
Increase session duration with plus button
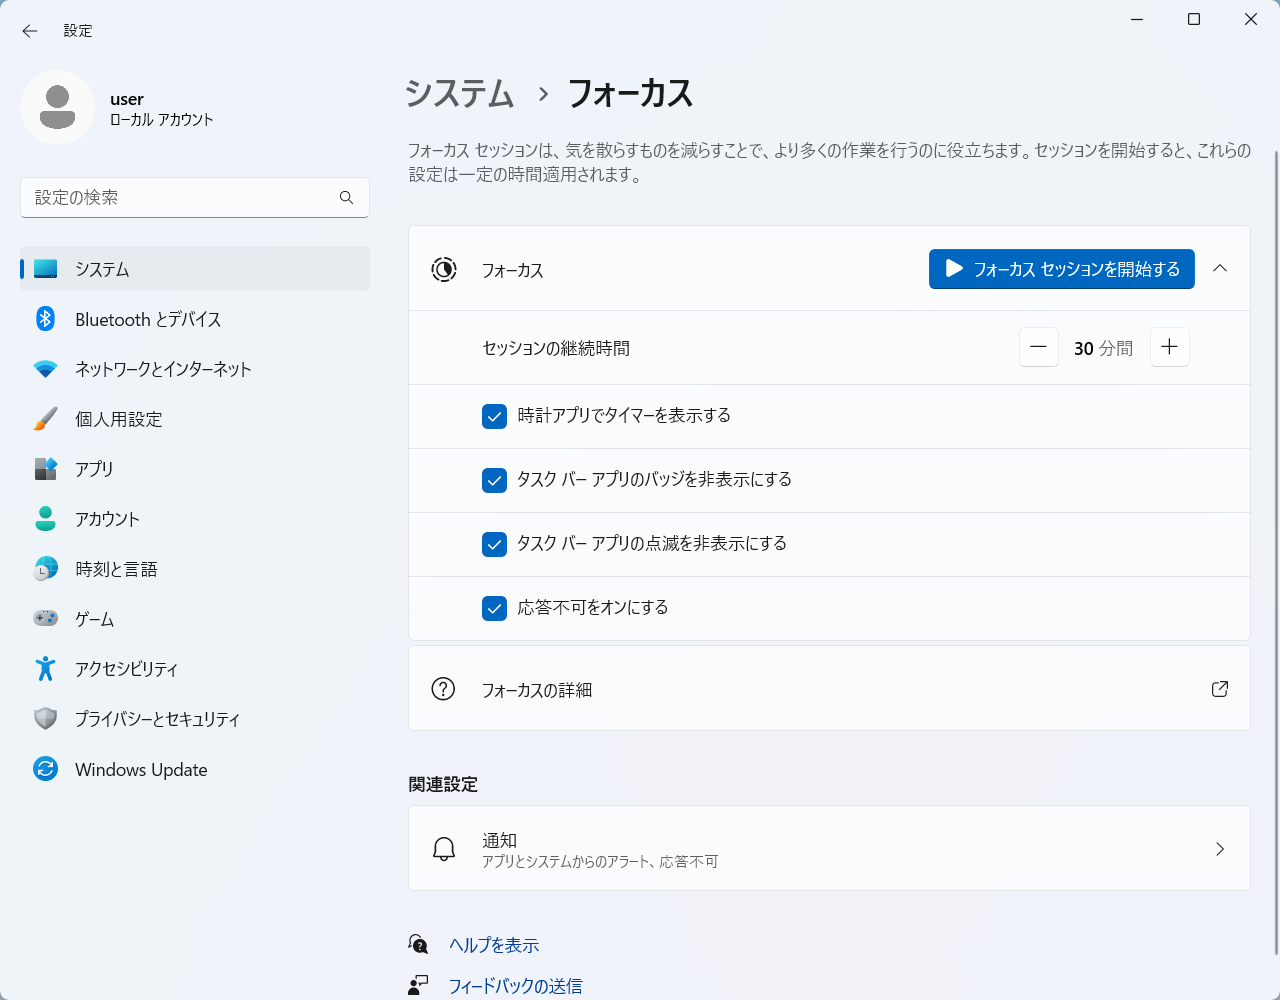1170,347
